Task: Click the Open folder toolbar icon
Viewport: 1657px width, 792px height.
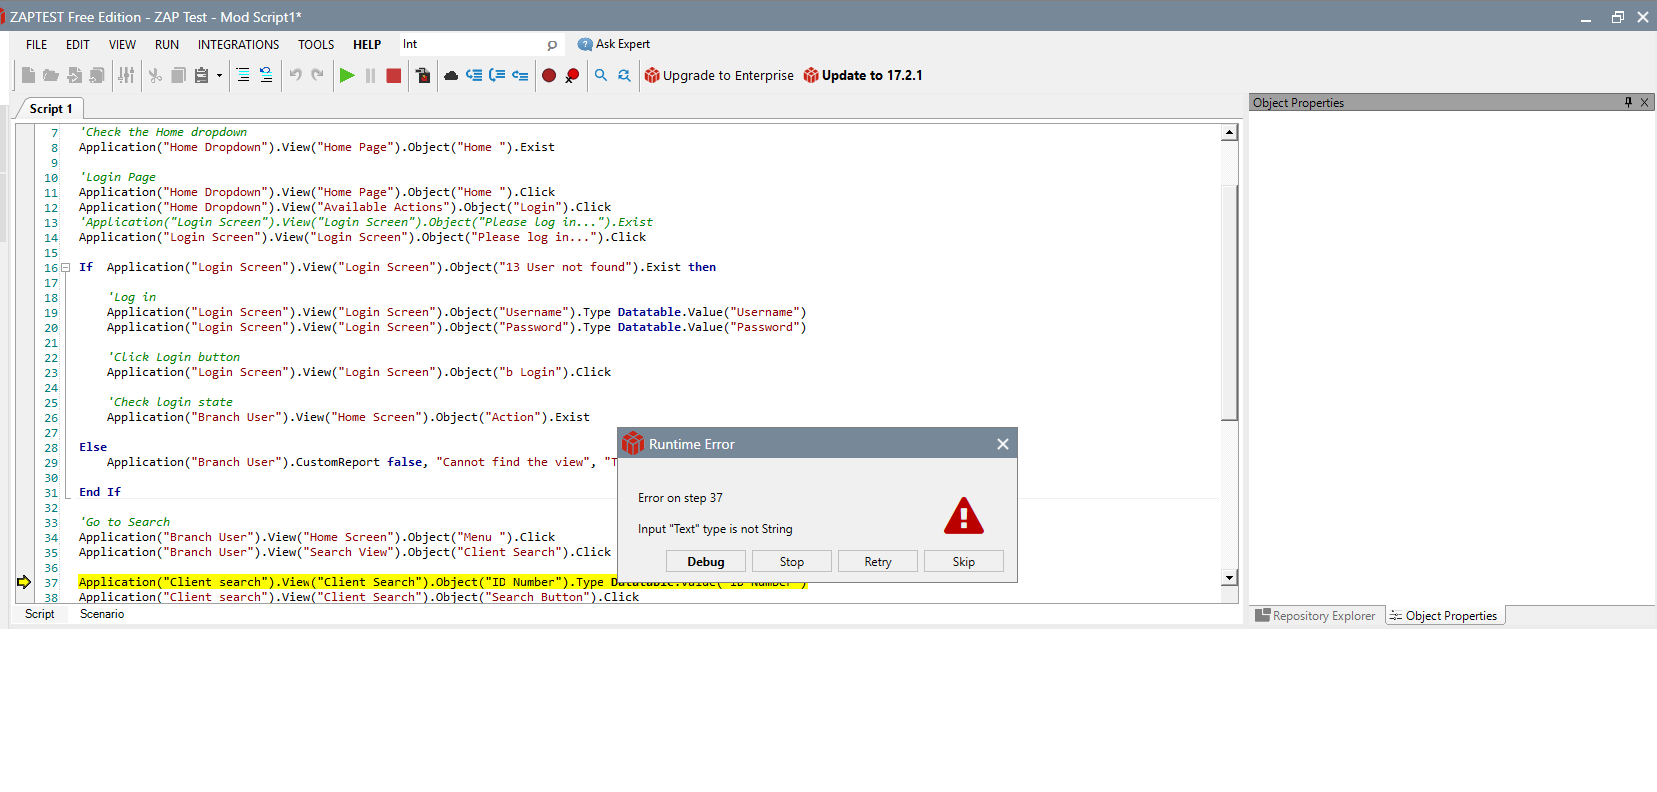Action: pos(51,75)
